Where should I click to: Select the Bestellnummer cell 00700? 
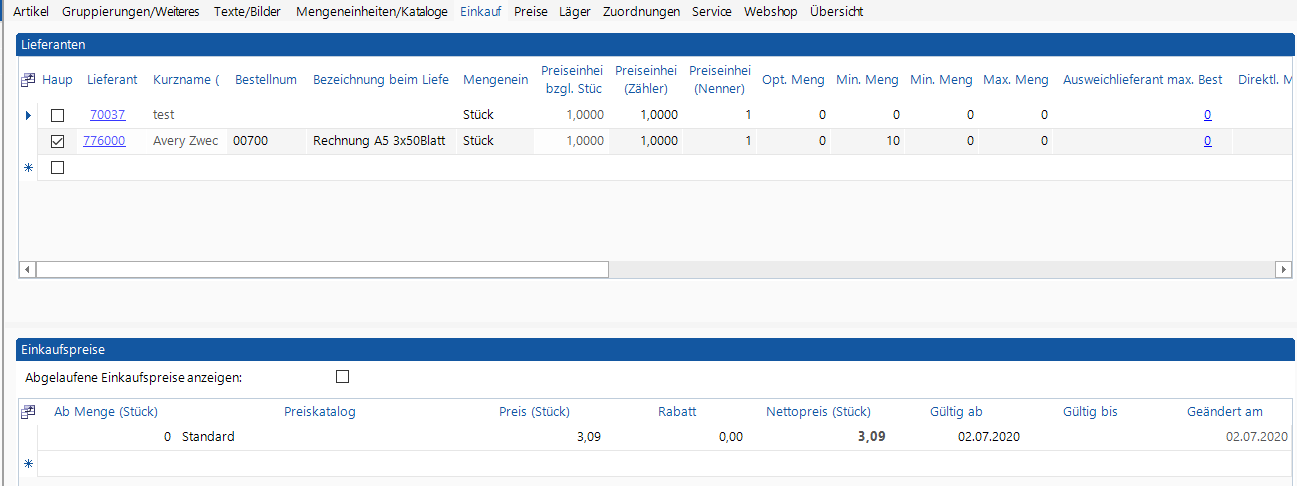tap(250, 141)
